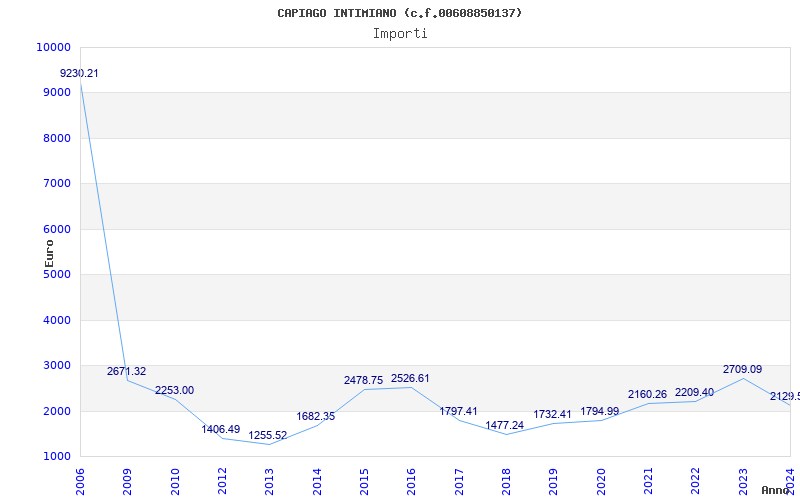The width and height of the screenshot is (800, 500).
Task: Click the 2018 year tick label
Action: click(506, 481)
